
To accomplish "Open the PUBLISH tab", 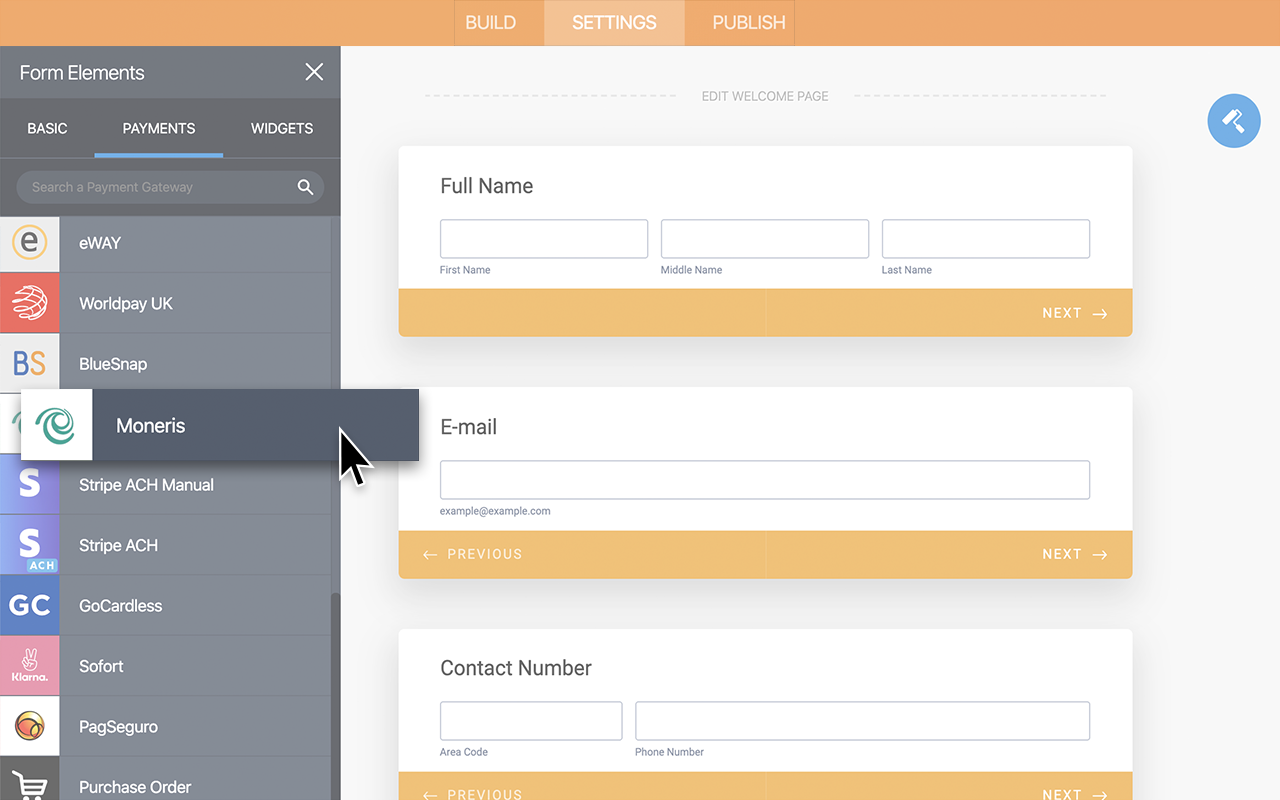I will 749,22.
